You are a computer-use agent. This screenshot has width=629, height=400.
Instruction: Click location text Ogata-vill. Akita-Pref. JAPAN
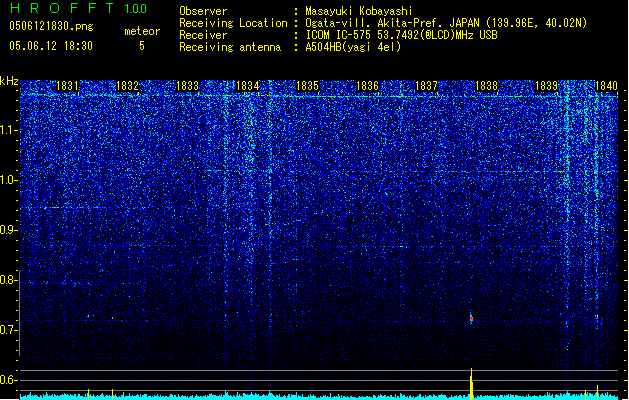pyautogui.click(x=393, y=23)
